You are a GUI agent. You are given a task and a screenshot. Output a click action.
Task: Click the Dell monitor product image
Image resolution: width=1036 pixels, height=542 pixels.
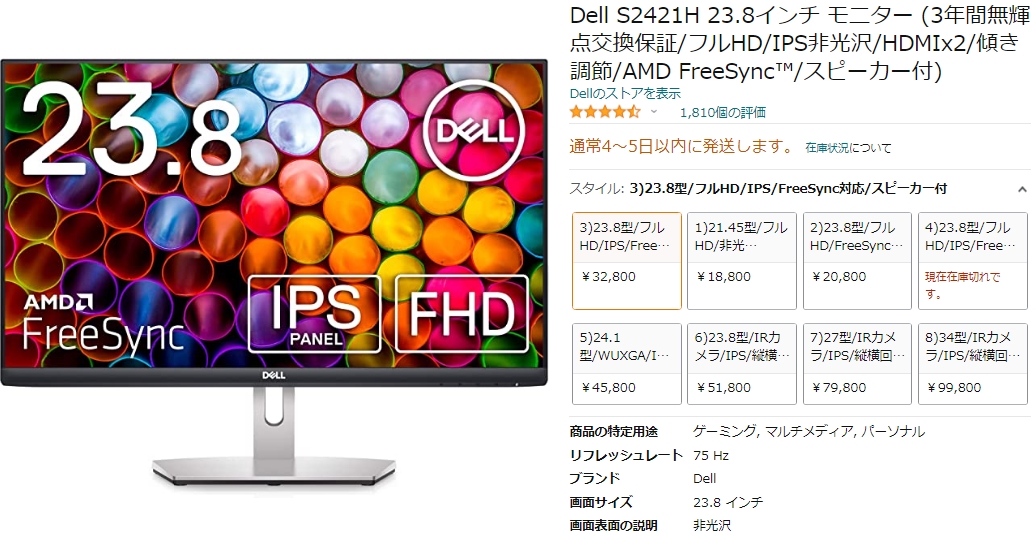tap(274, 274)
